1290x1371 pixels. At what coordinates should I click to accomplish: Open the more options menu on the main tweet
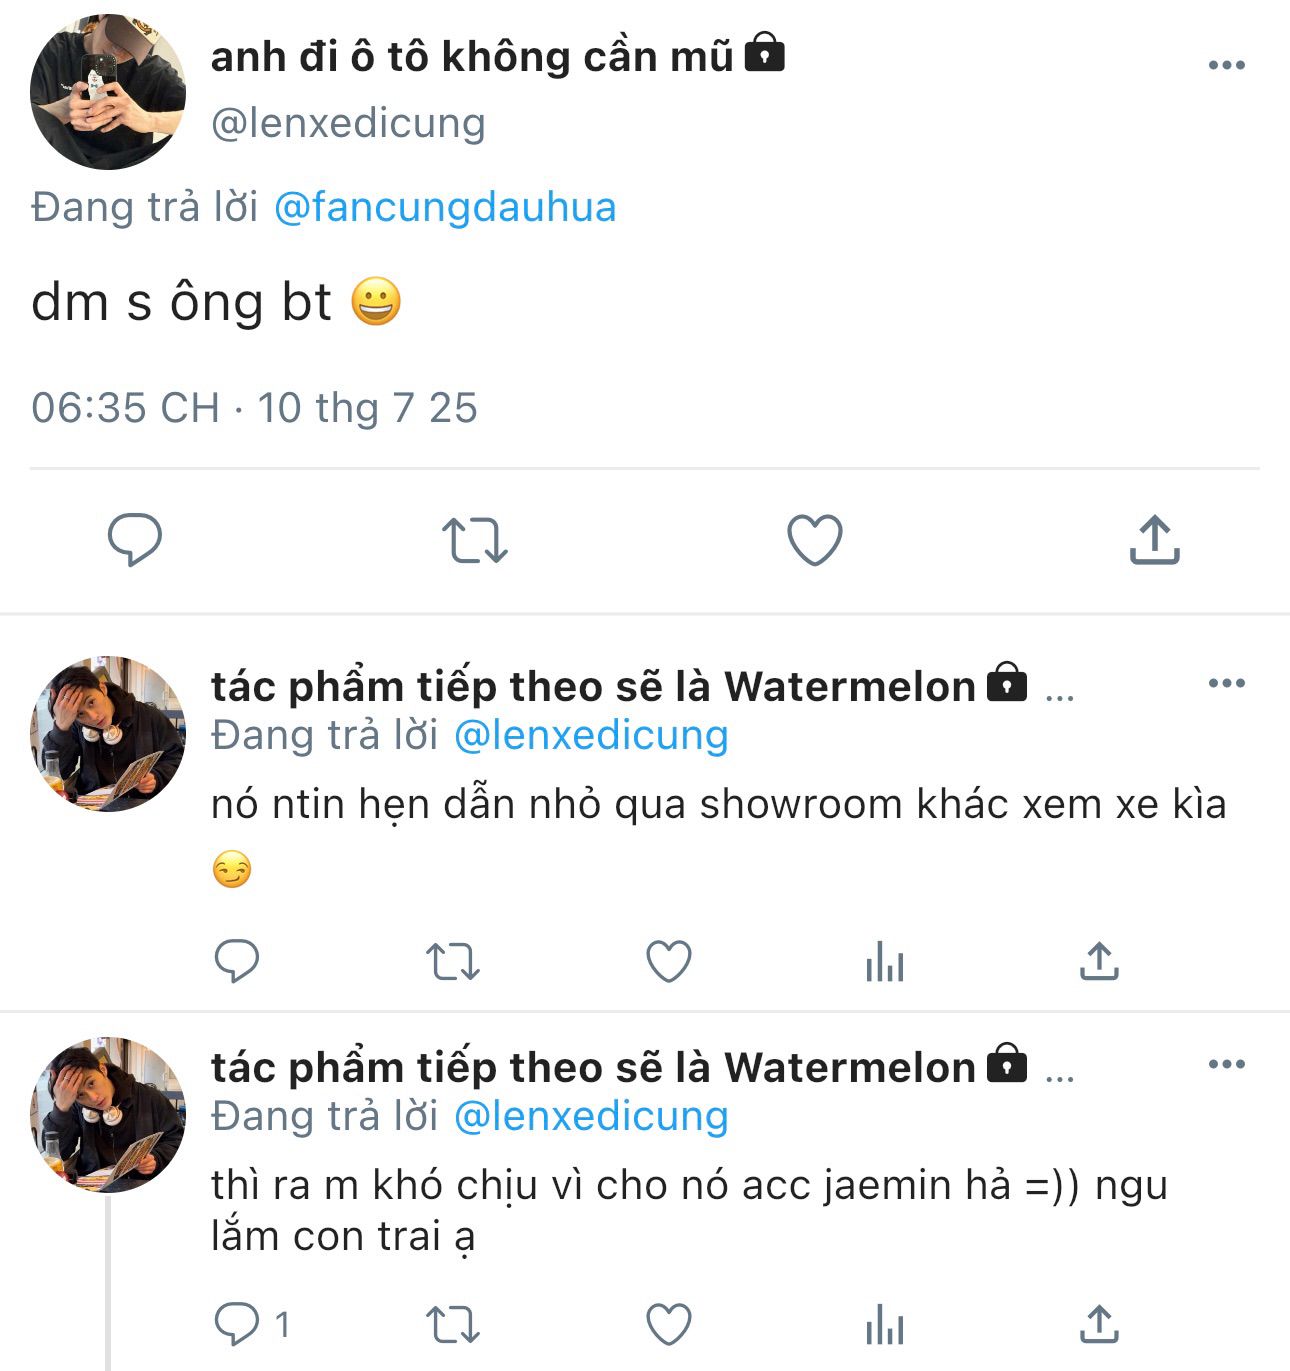coord(1226,65)
